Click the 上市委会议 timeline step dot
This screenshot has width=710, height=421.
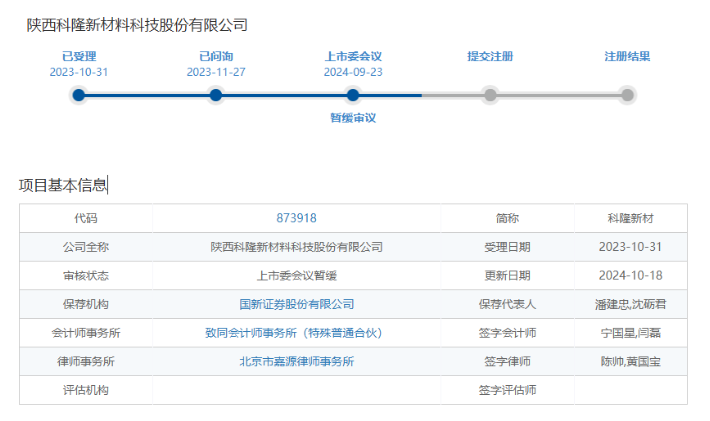coord(353,95)
